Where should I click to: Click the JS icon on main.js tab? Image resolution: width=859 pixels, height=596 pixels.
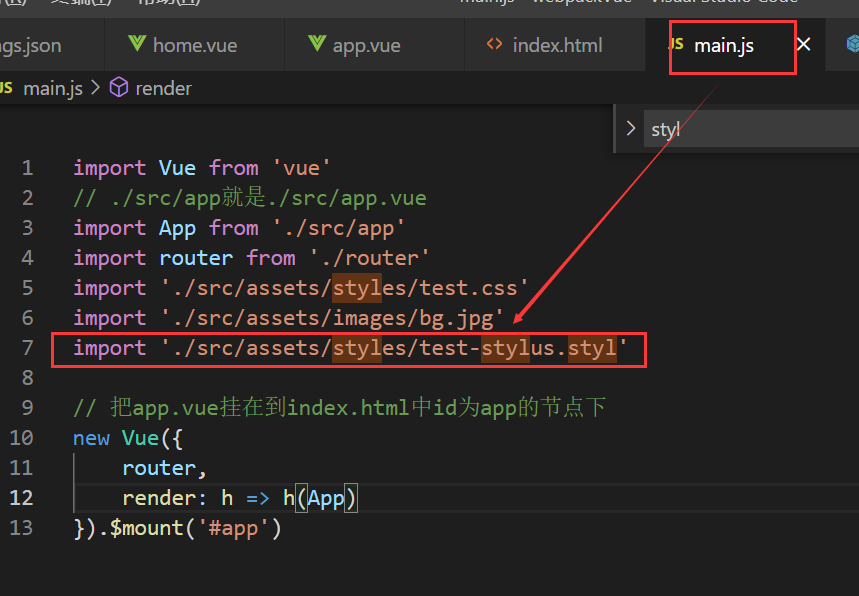[x=676, y=44]
